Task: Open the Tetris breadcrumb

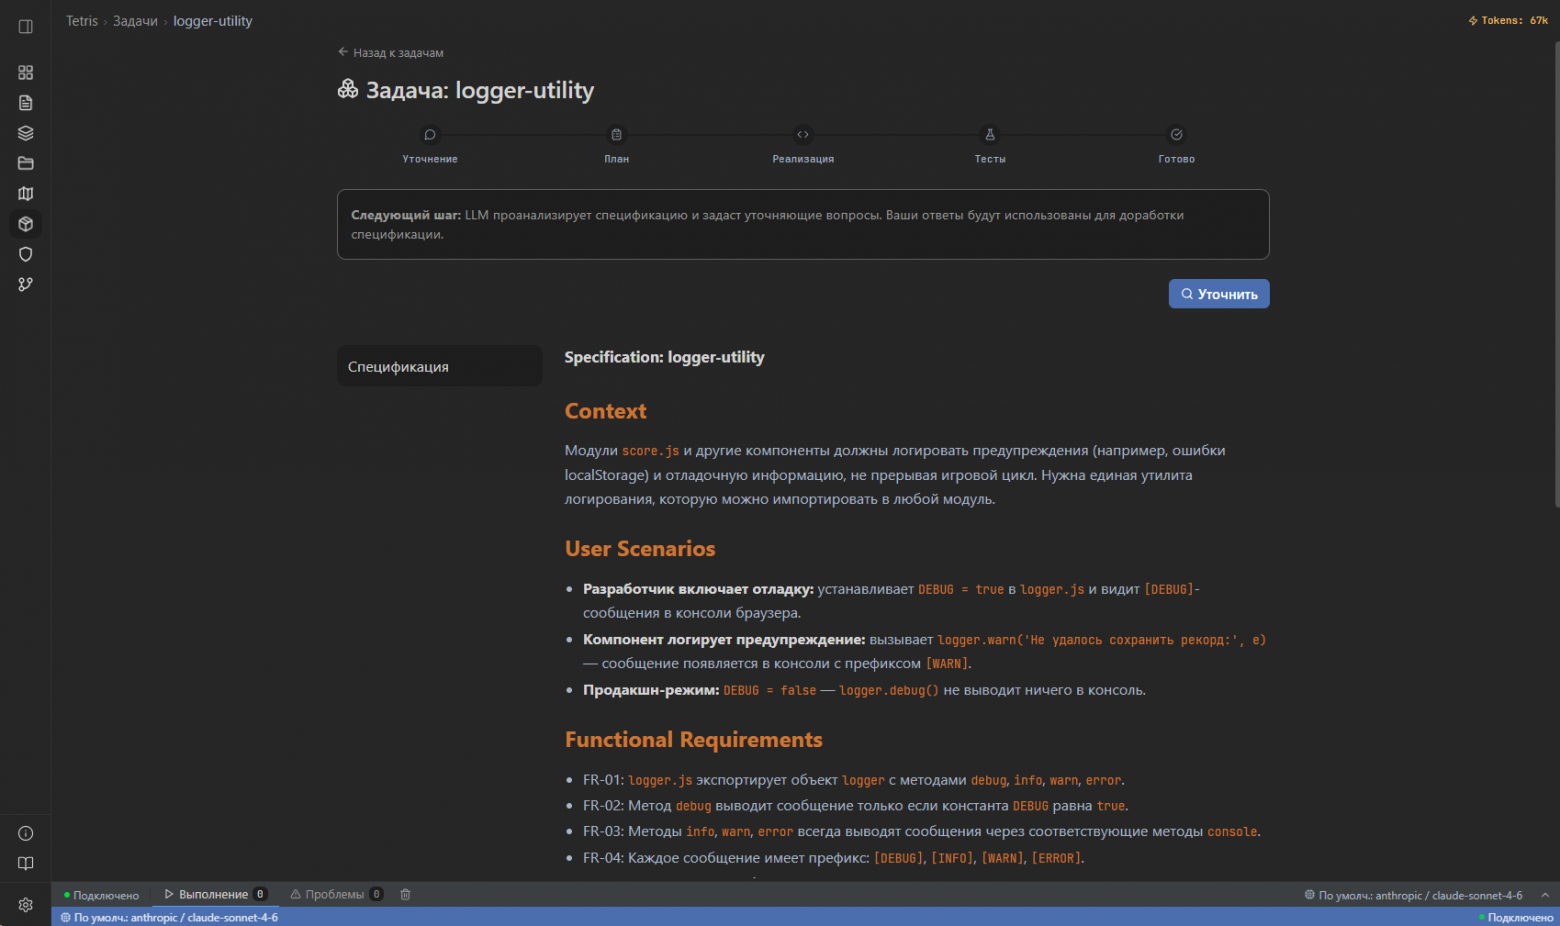Action: pyautogui.click(x=82, y=21)
